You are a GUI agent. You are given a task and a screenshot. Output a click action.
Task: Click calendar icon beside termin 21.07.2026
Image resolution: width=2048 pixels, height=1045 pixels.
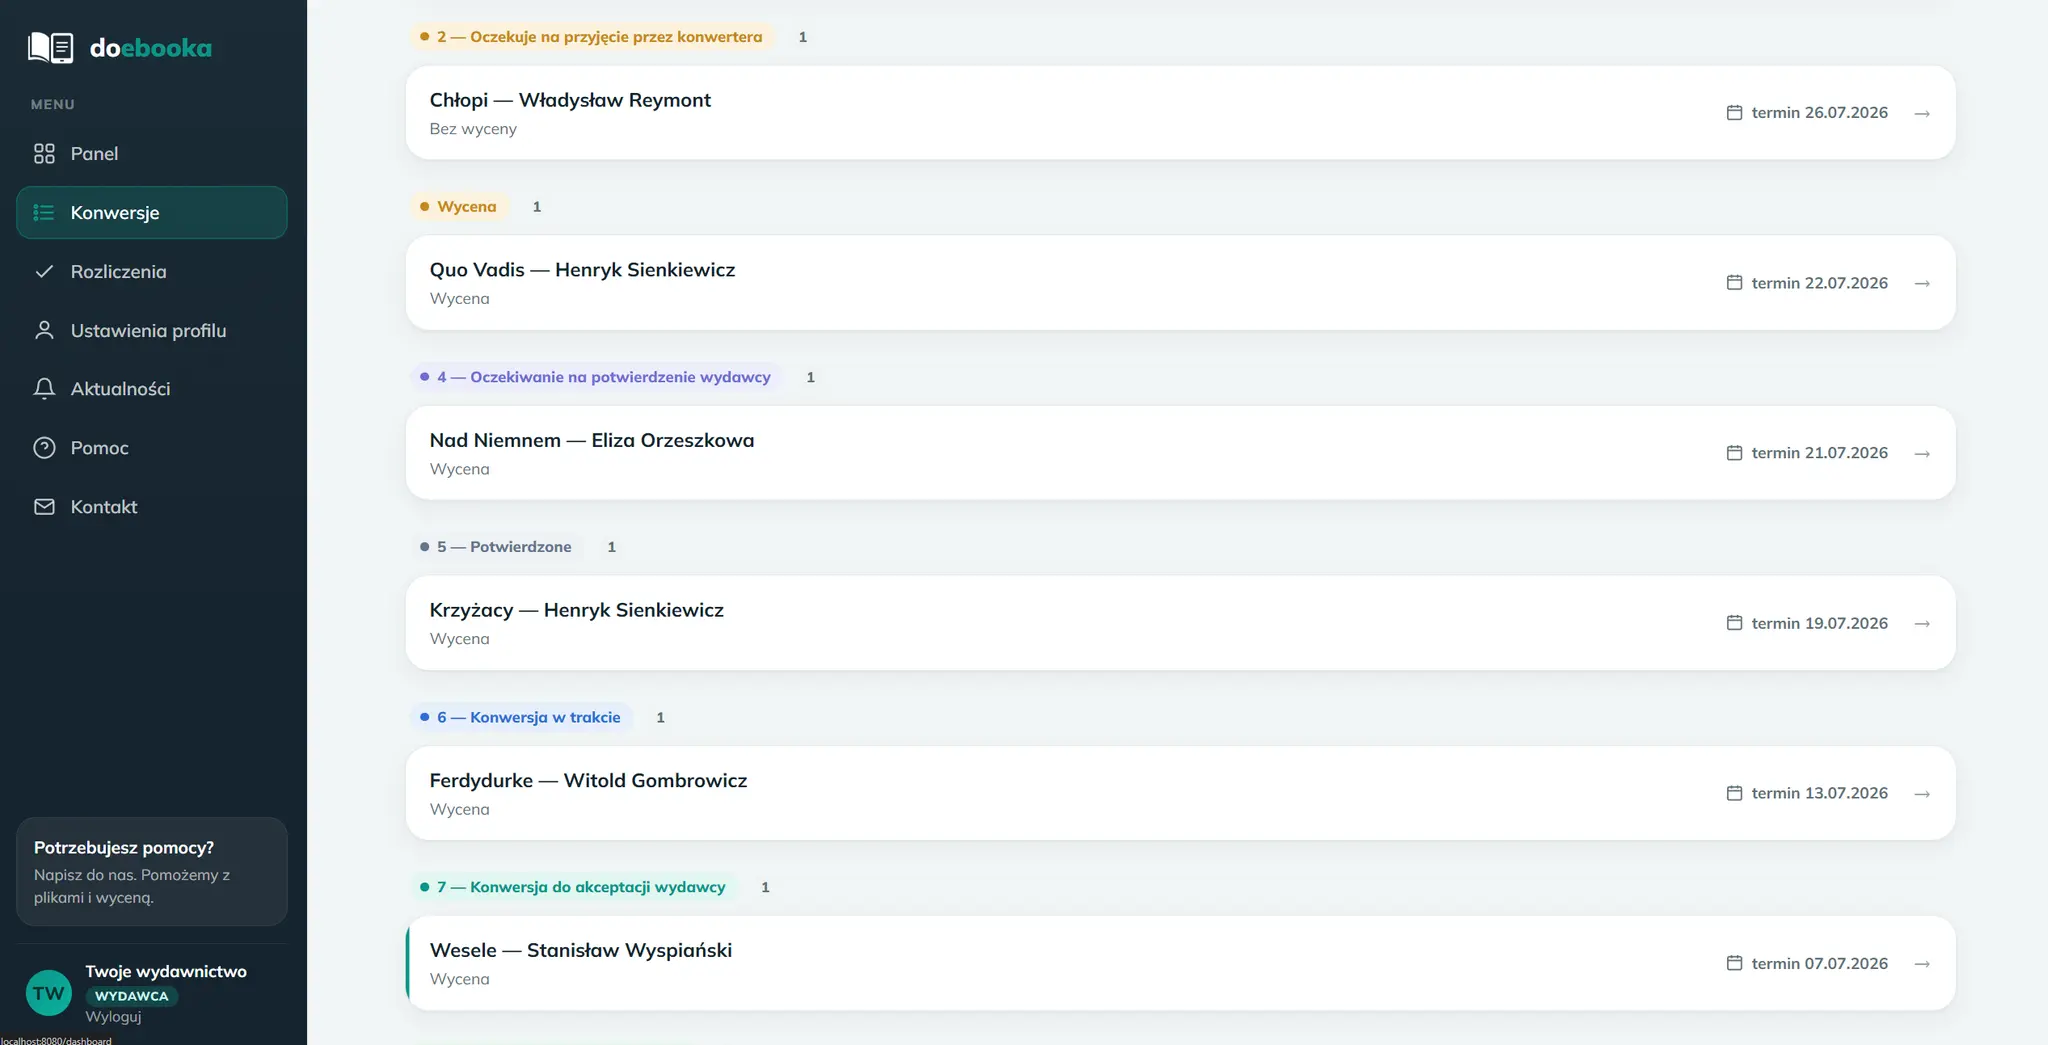pyautogui.click(x=1734, y=452)
